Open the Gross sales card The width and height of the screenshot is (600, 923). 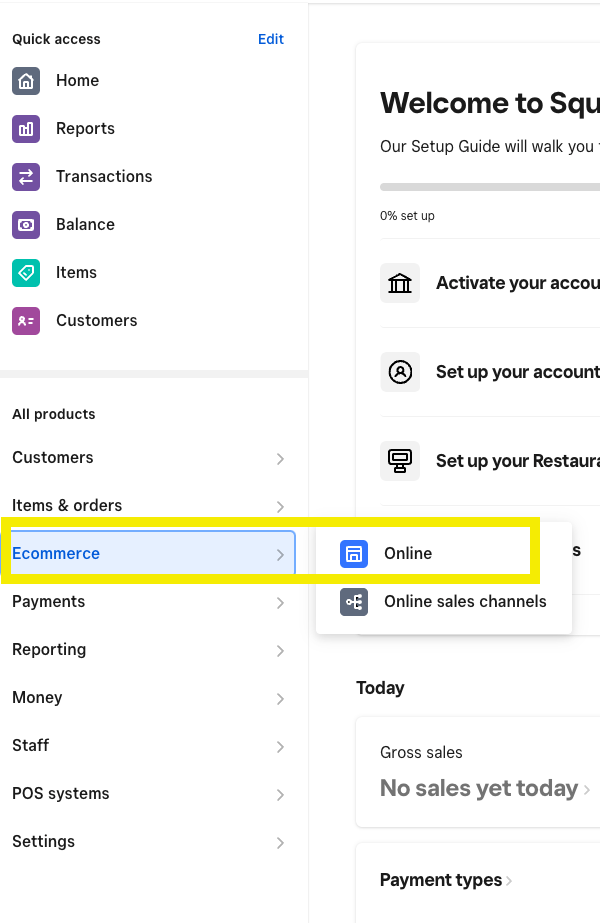pyautogui.click(x=480, y=773)
